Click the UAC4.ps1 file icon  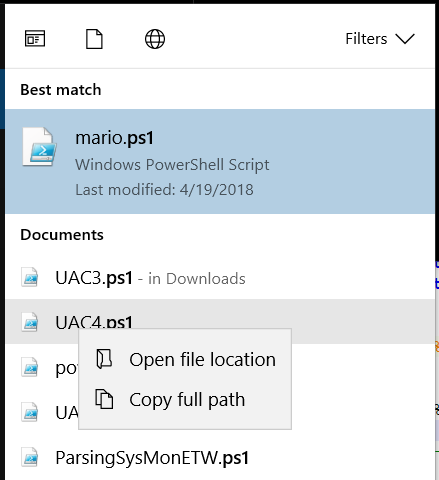click(29, 322)
